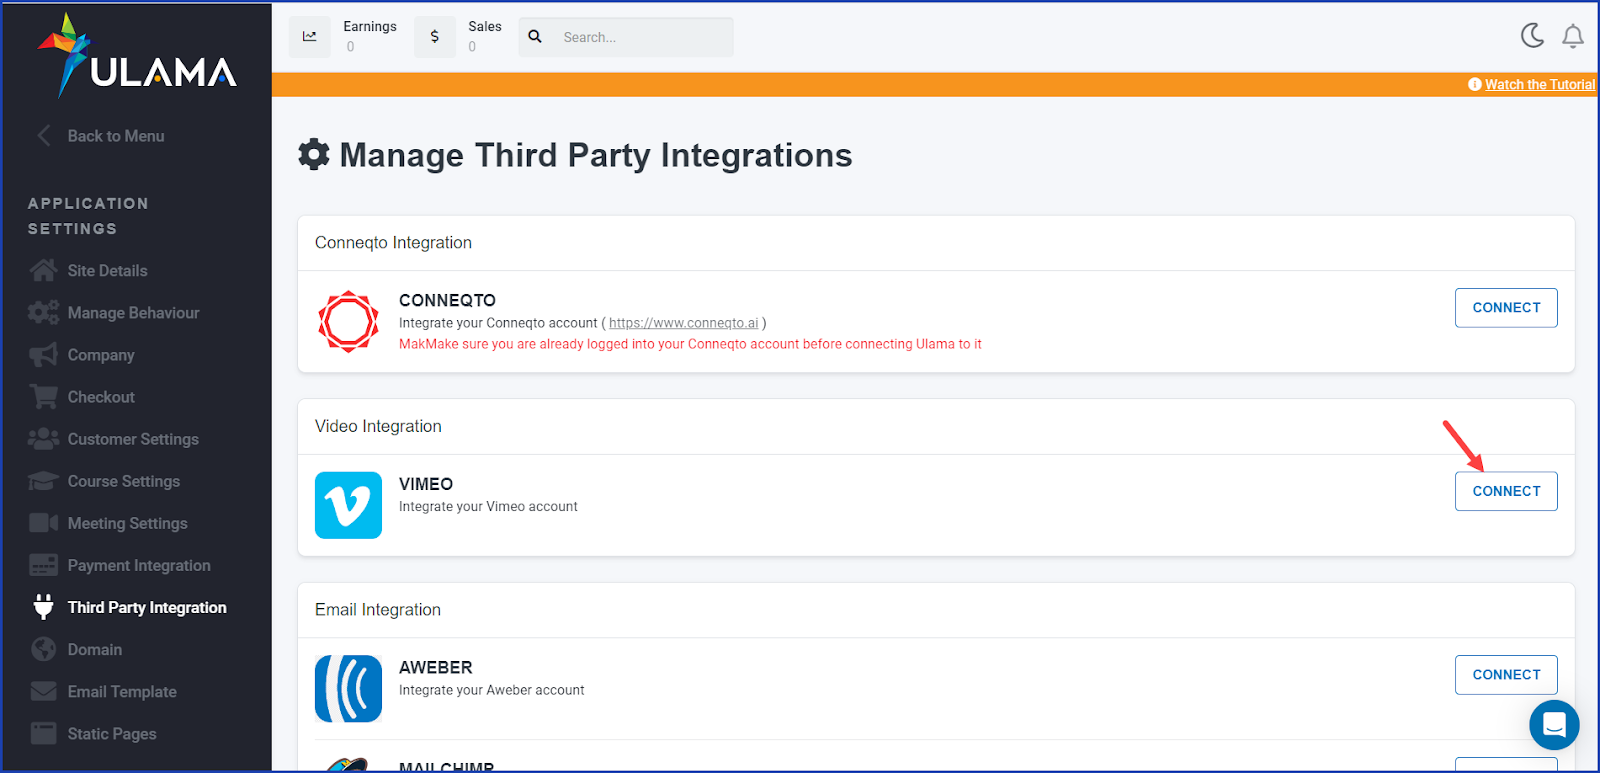Open Site Details settings
Viewport: 1600px width, 773px height.
[107, 270]
